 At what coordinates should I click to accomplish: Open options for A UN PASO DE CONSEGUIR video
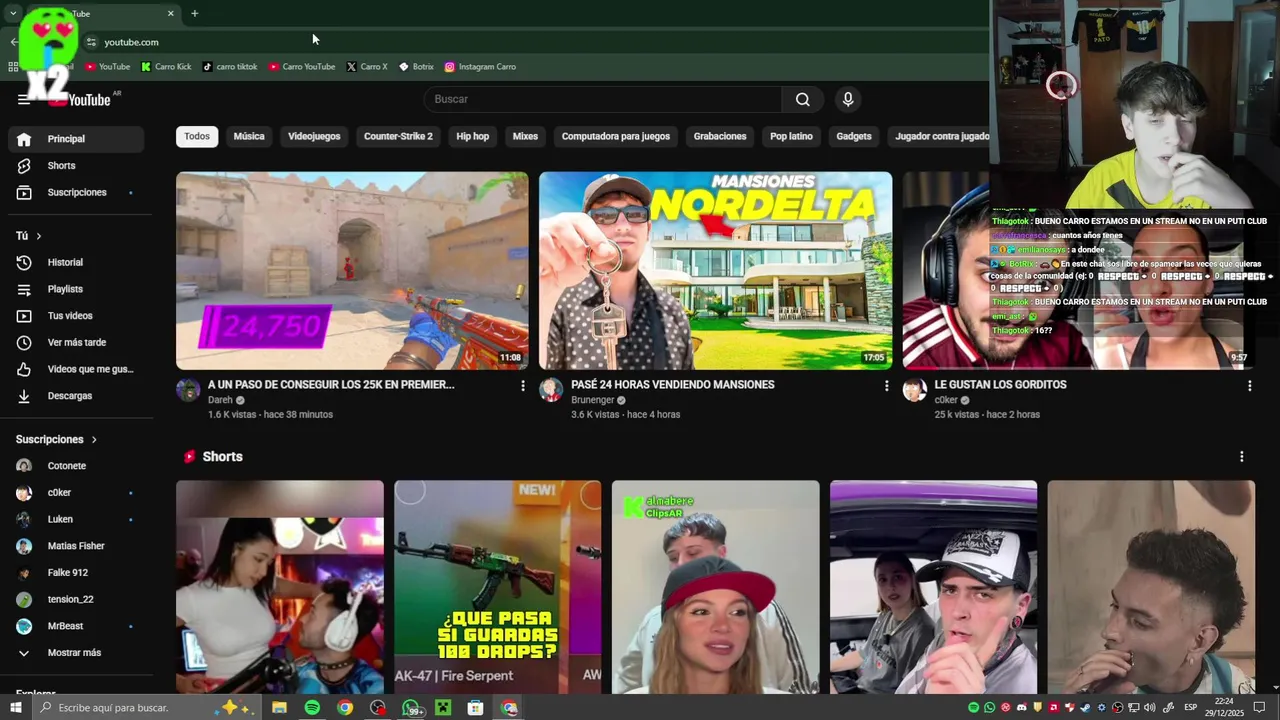coord(522,385)
